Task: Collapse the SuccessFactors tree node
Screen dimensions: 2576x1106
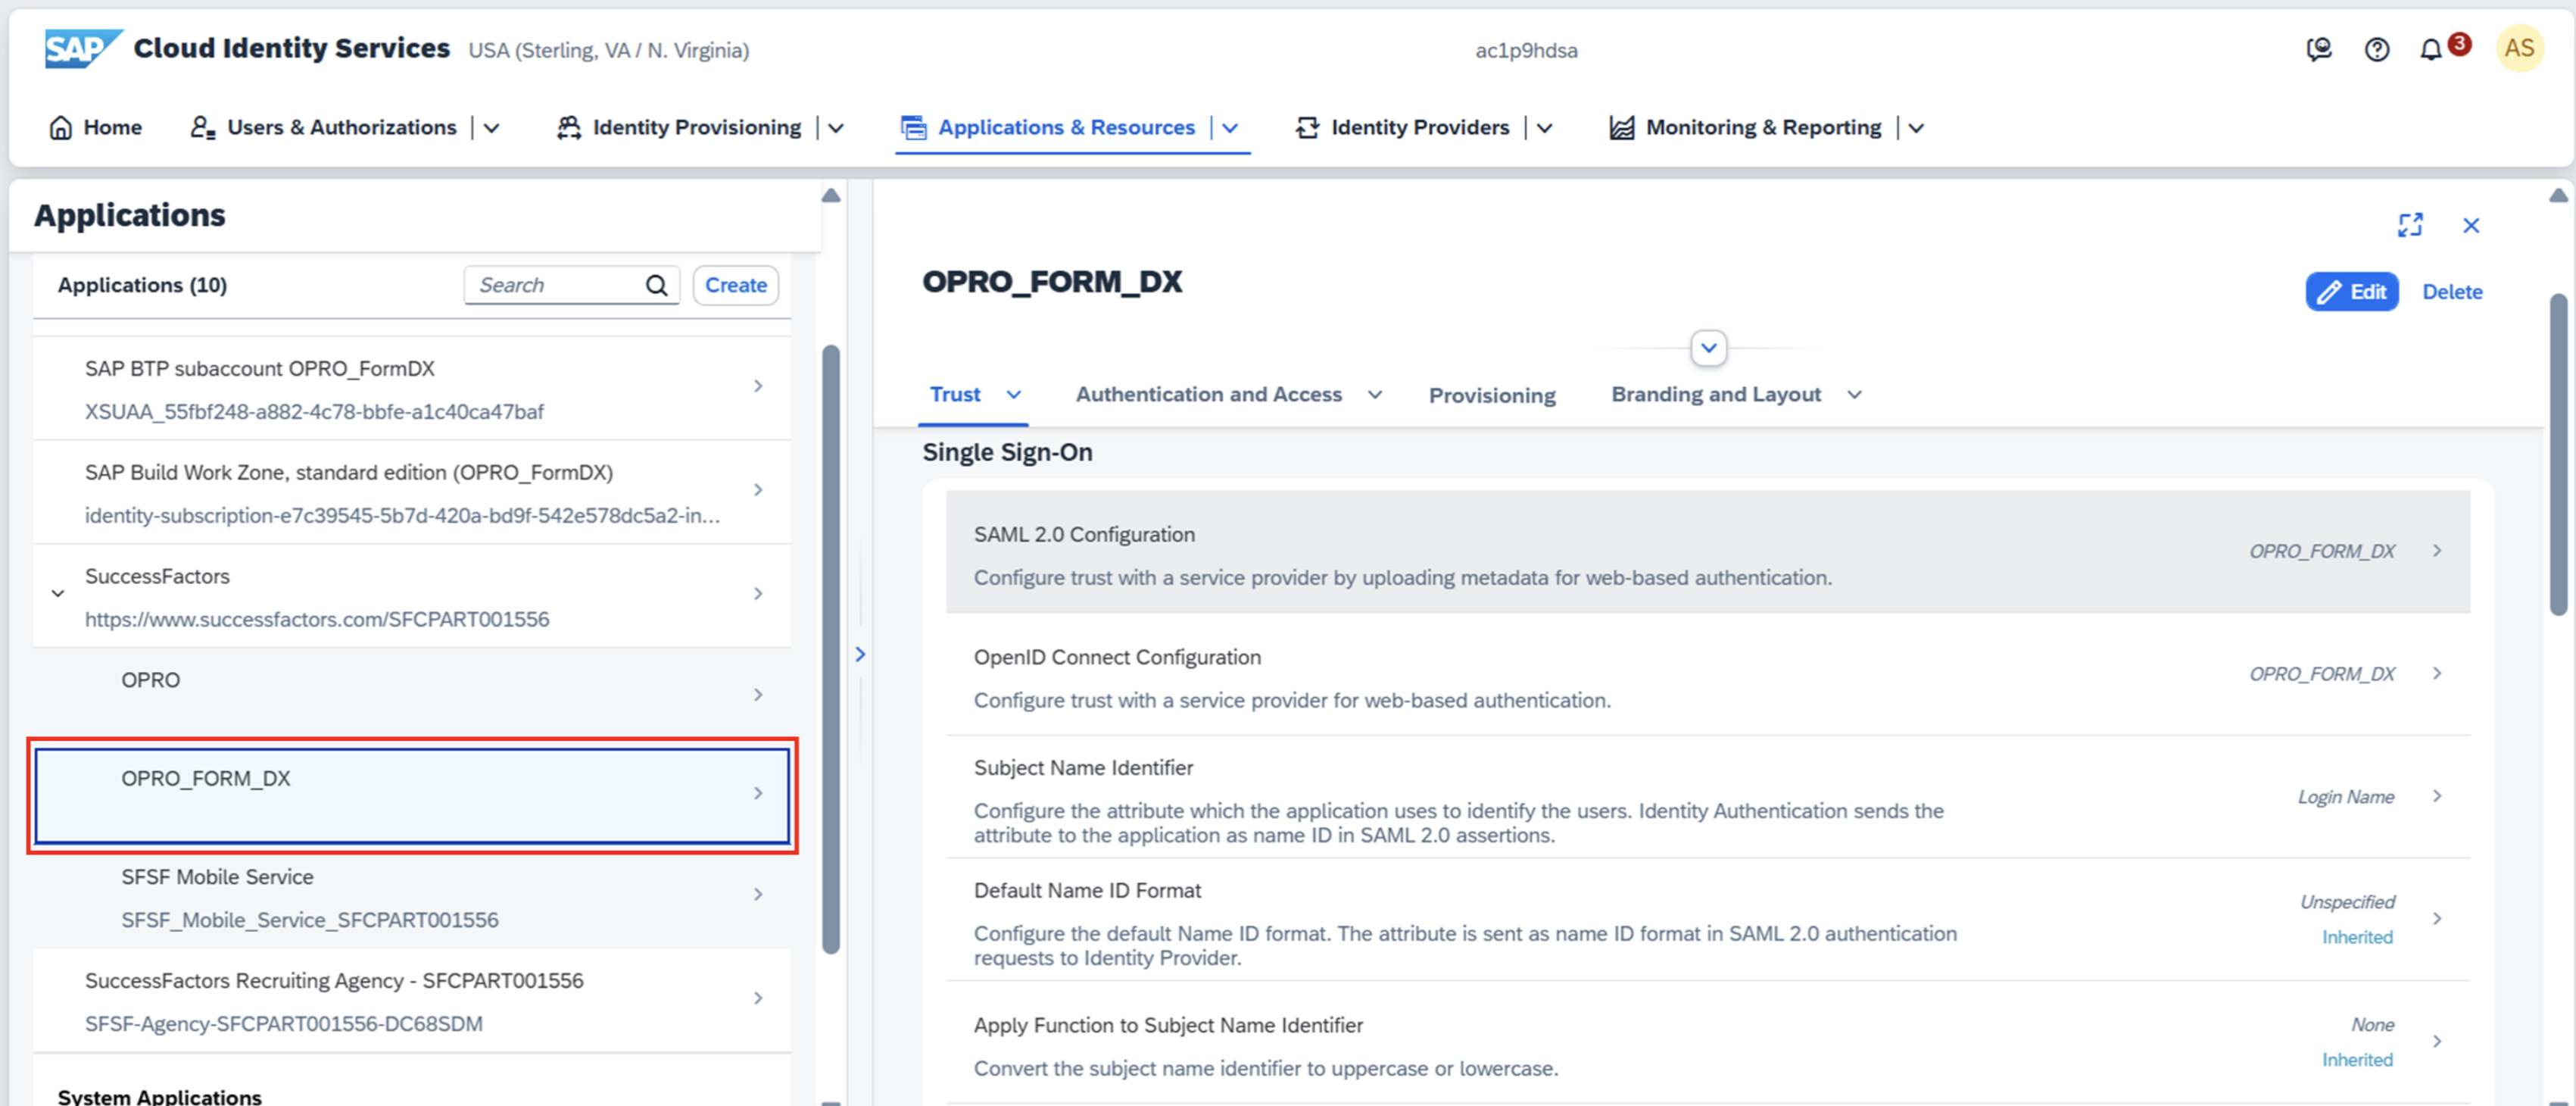Action: coord(58,594)
